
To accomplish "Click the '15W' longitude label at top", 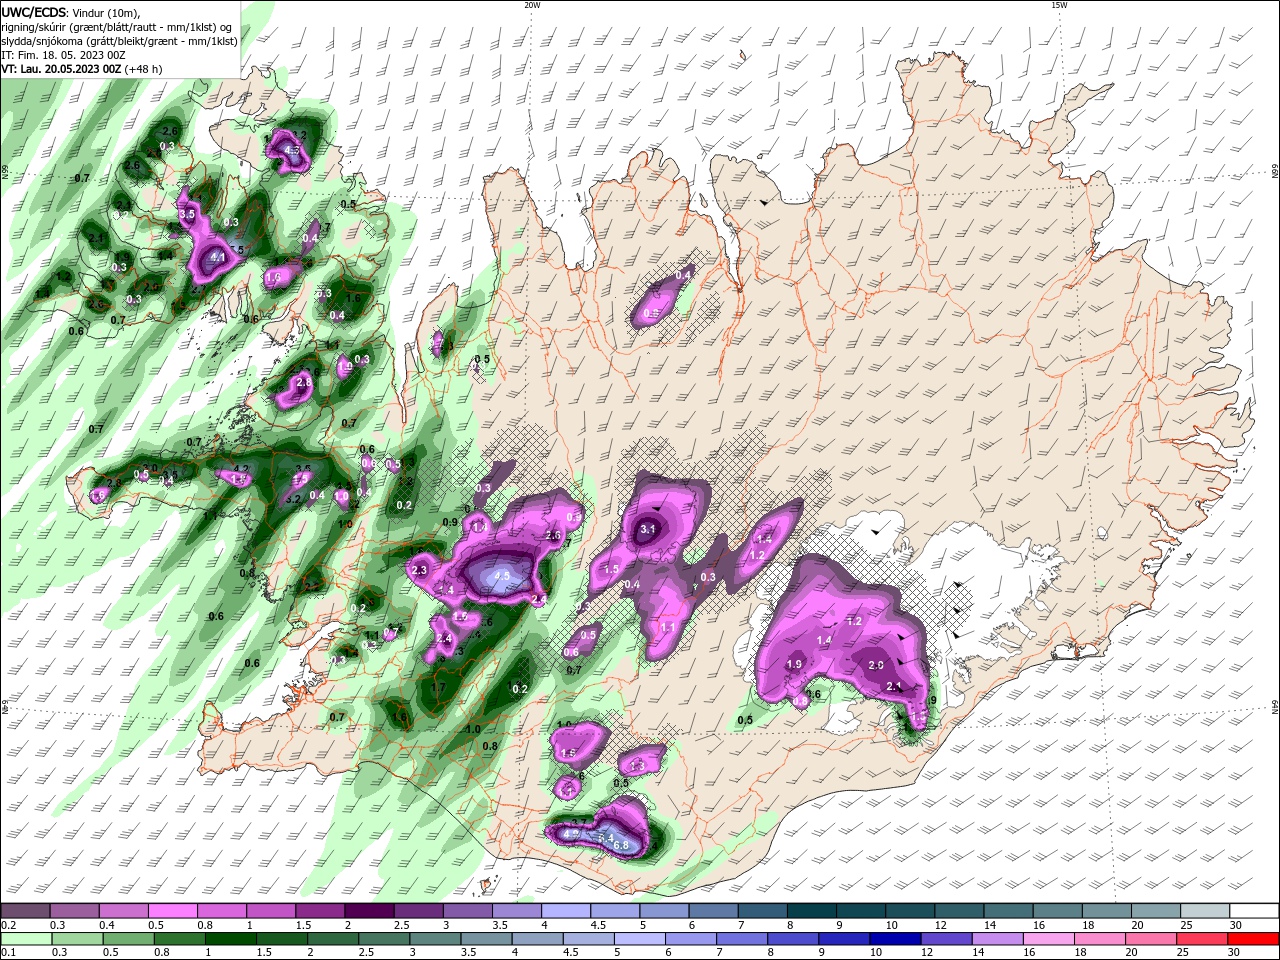I will click(x=1059, y=5).
